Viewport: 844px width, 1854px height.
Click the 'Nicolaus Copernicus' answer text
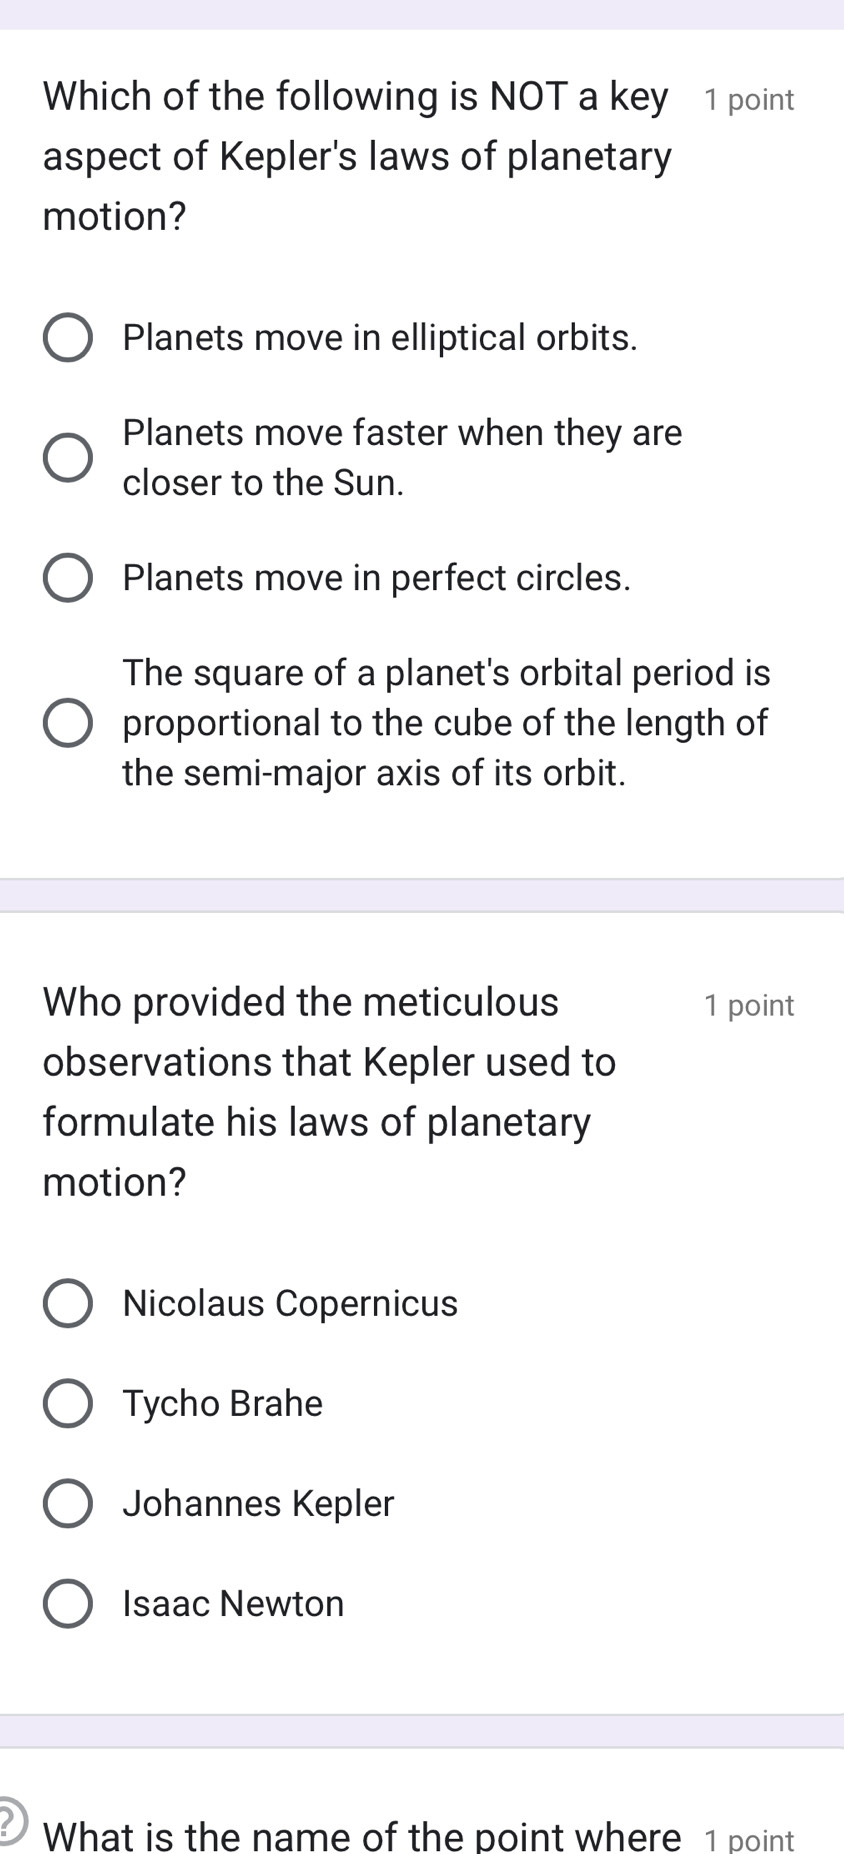point(290,1304)
